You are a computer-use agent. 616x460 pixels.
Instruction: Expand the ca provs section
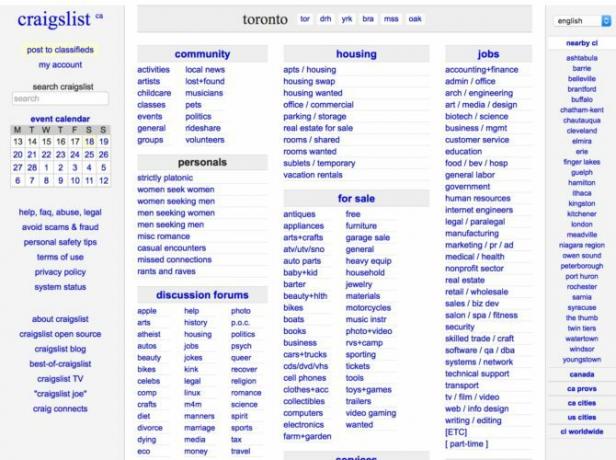[x=581, y=389]
